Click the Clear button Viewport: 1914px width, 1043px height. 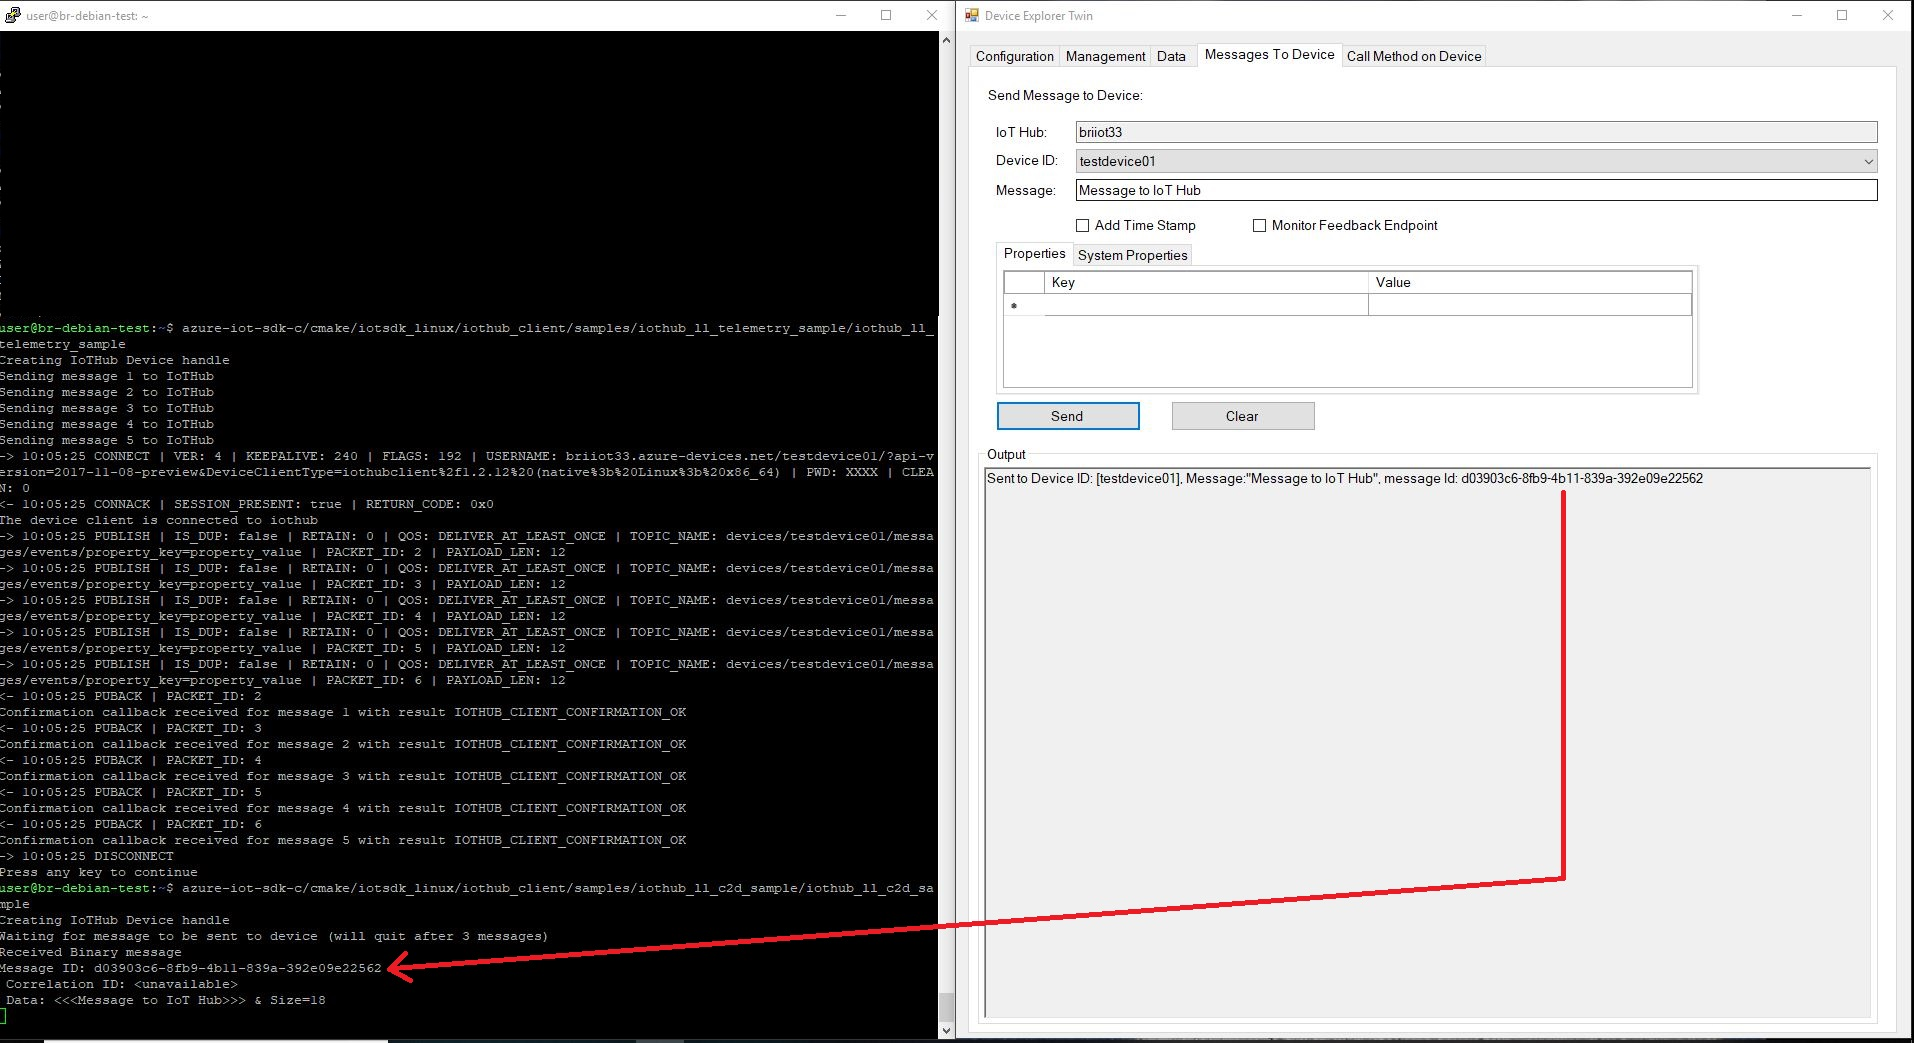coord(1243,416)
